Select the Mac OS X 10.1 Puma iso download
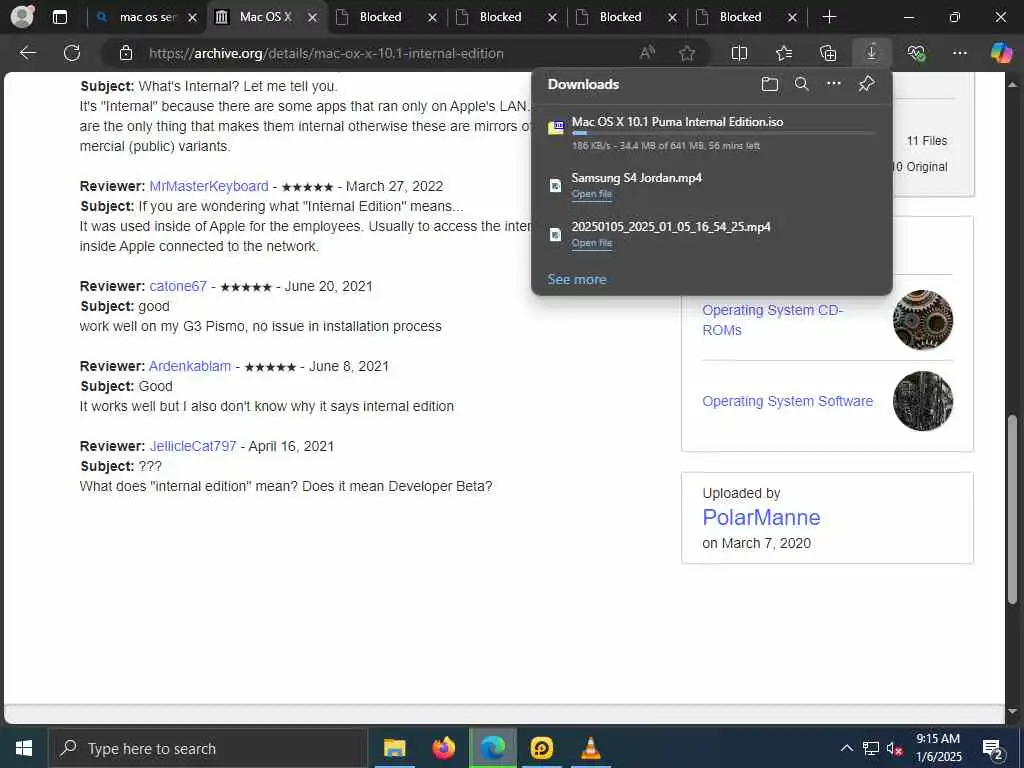 pyautogui.click(x=677, y=122)
